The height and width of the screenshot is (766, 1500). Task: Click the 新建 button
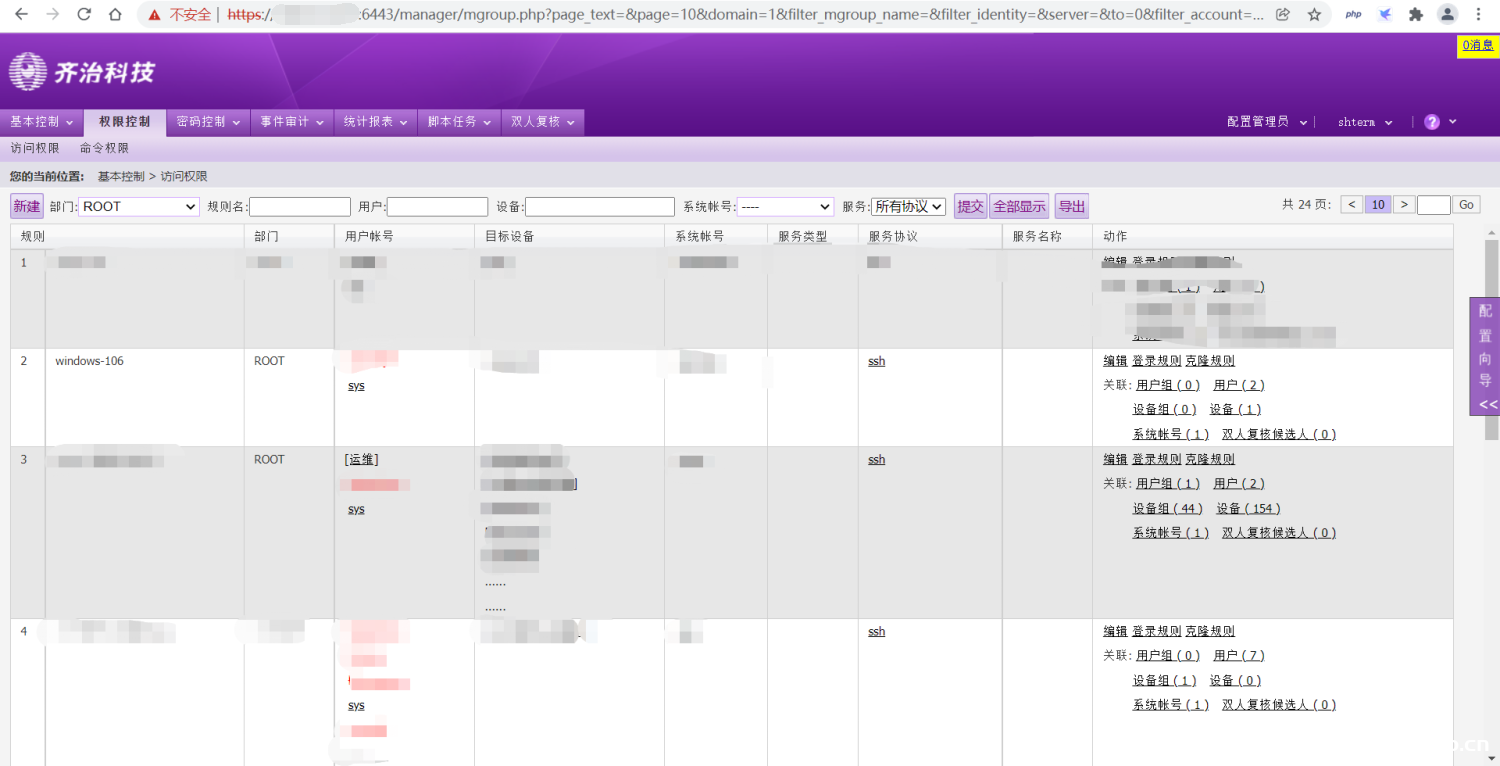click(x=27, y=207)
